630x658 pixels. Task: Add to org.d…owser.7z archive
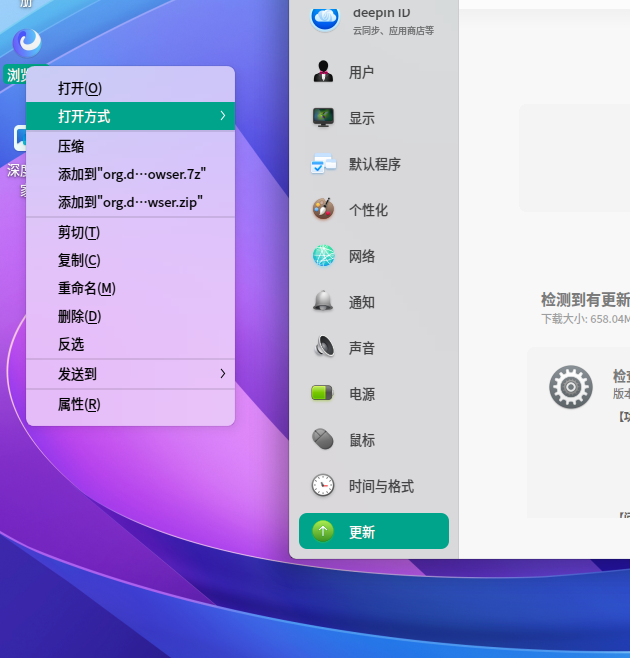tap(130, 174)
